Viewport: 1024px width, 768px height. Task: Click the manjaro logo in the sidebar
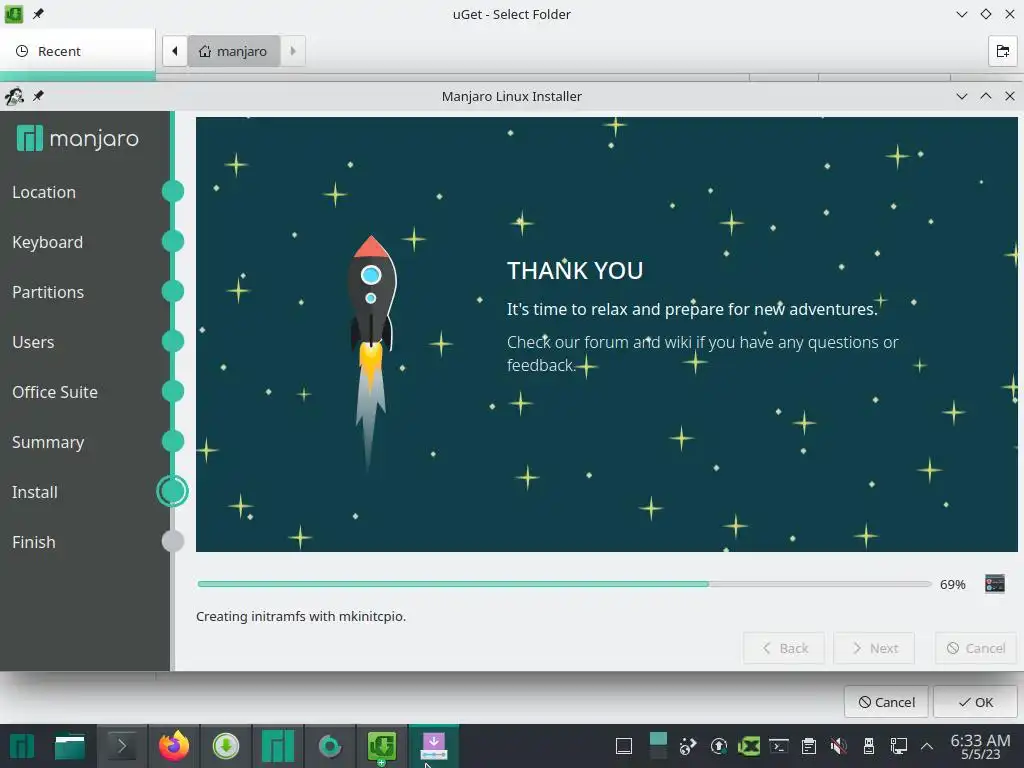pyautogui.click(x=78, y=138)
